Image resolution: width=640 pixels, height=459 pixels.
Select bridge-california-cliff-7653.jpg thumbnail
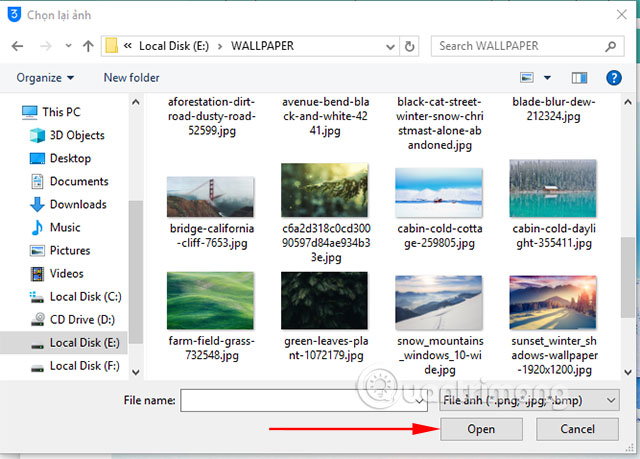tap(210, 197)
